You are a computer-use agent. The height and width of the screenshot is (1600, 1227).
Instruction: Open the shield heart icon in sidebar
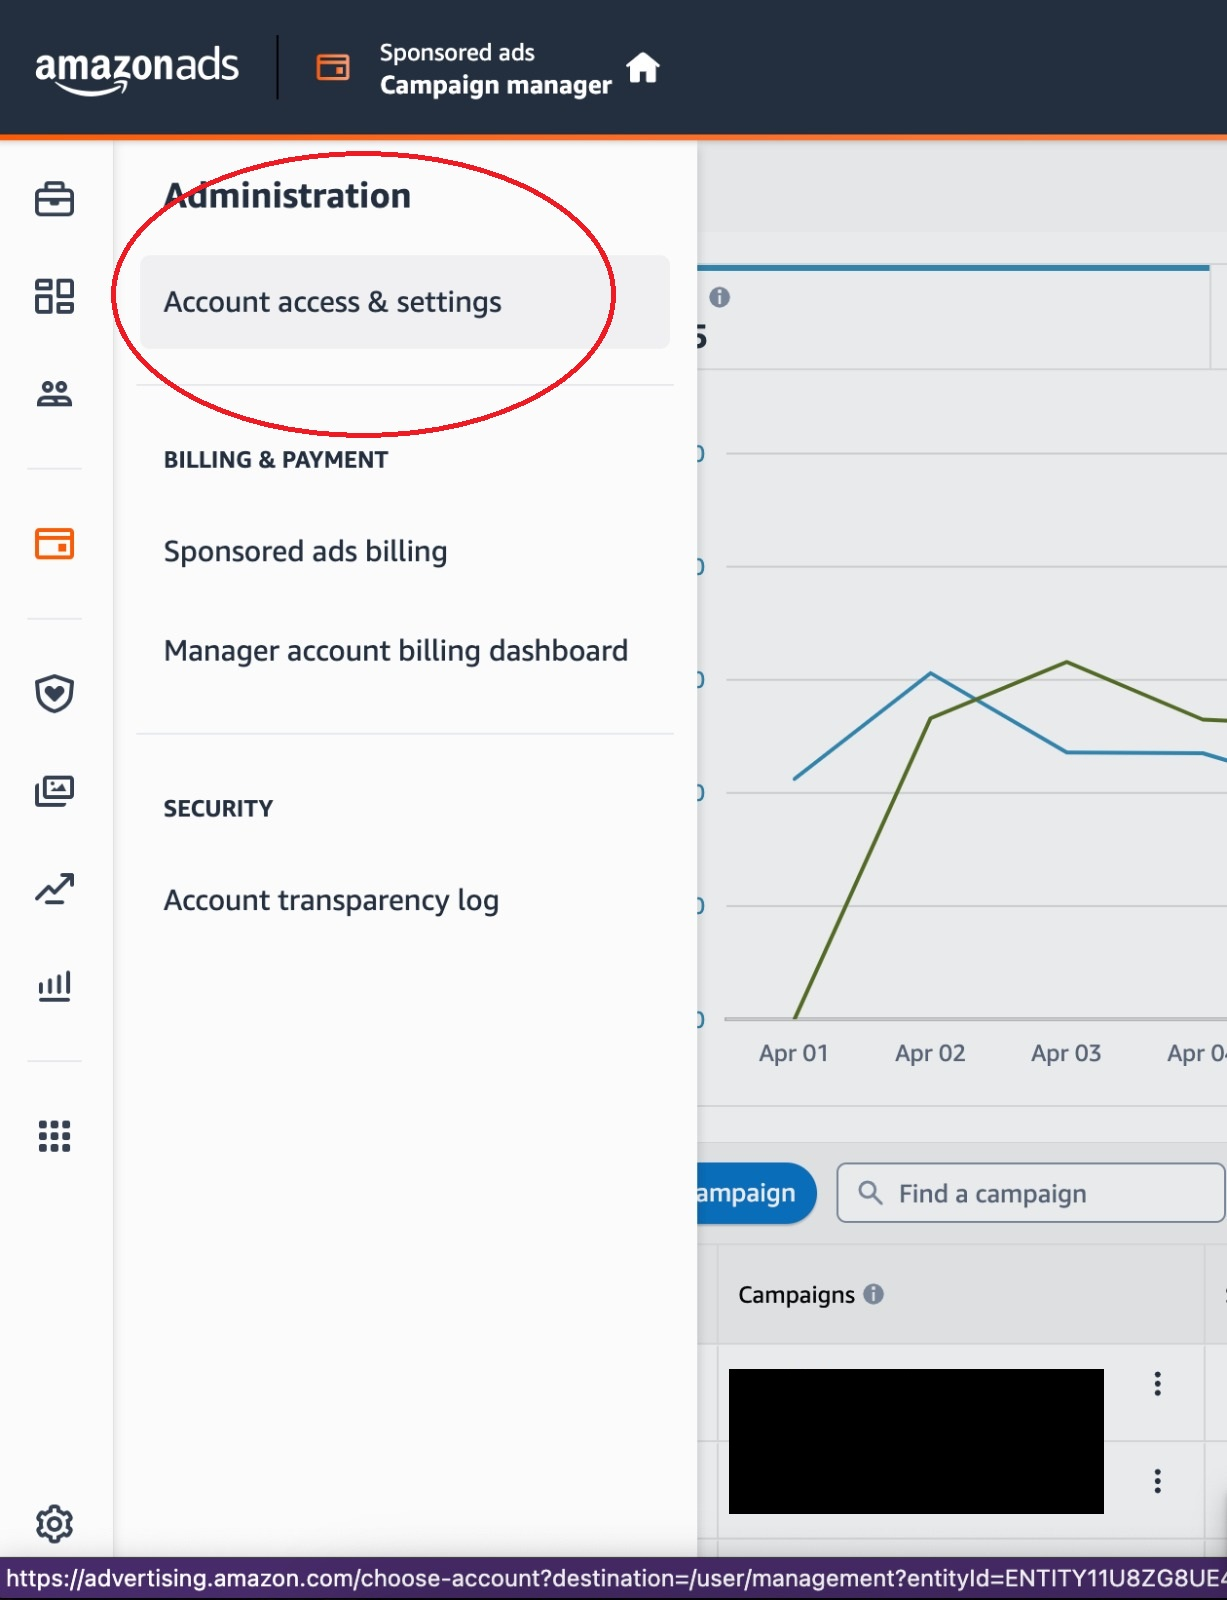click(55, 693)
